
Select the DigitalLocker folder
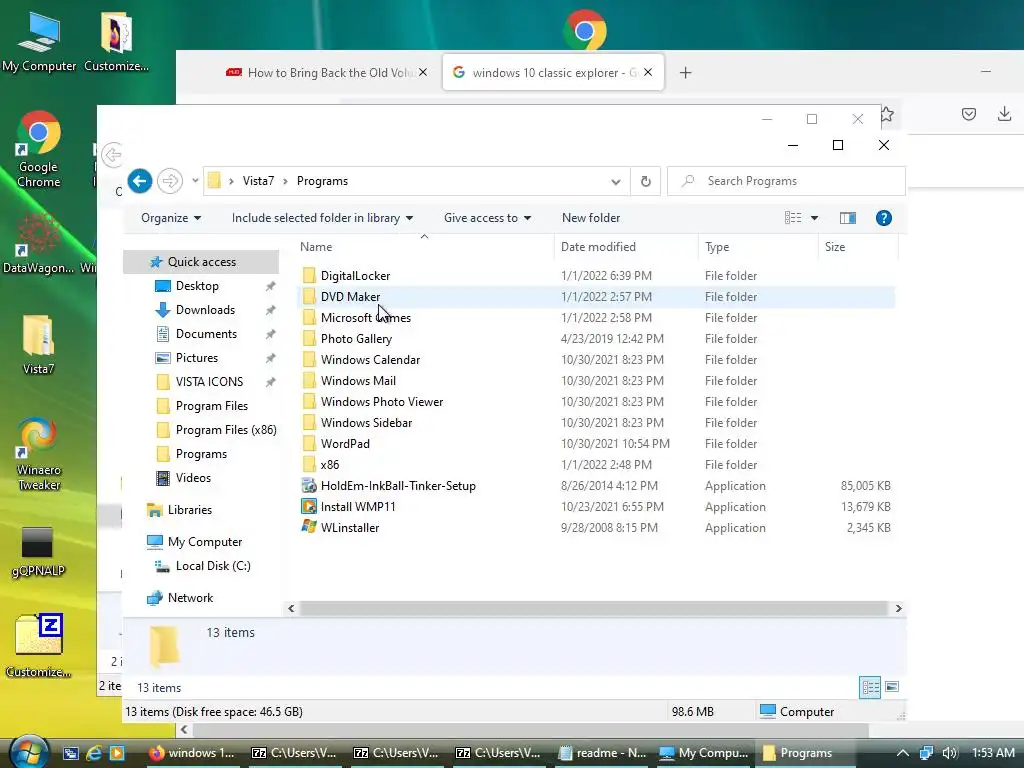pos(355,276)
